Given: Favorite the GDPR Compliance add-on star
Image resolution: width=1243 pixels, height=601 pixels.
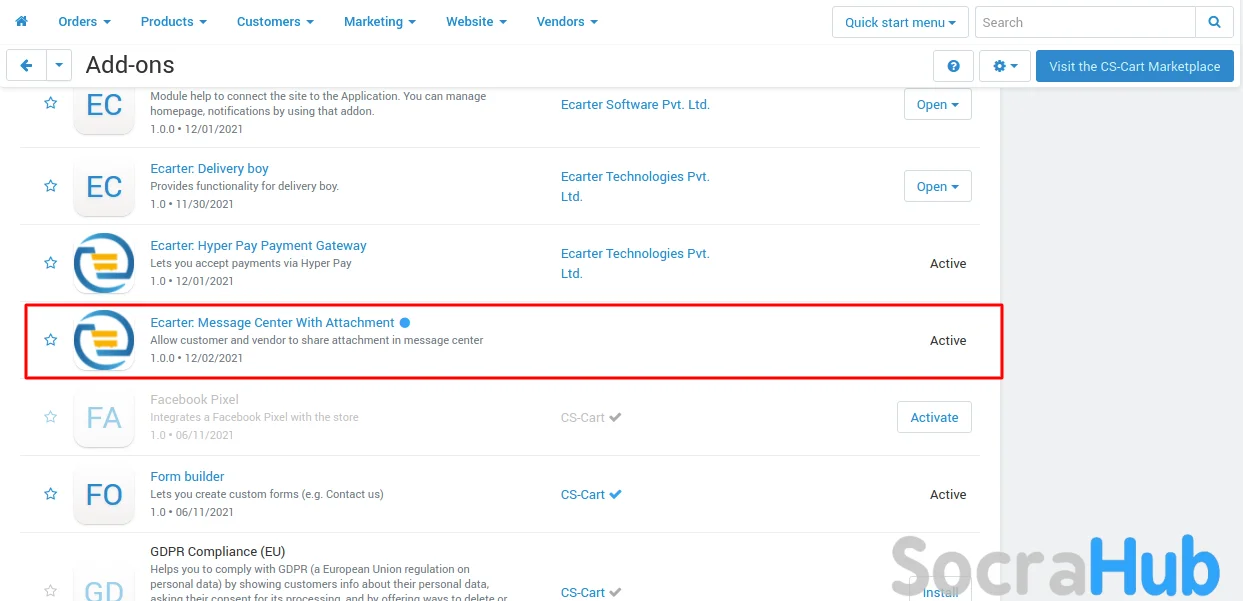Looking at the screenshot, I should click(50, 590).
